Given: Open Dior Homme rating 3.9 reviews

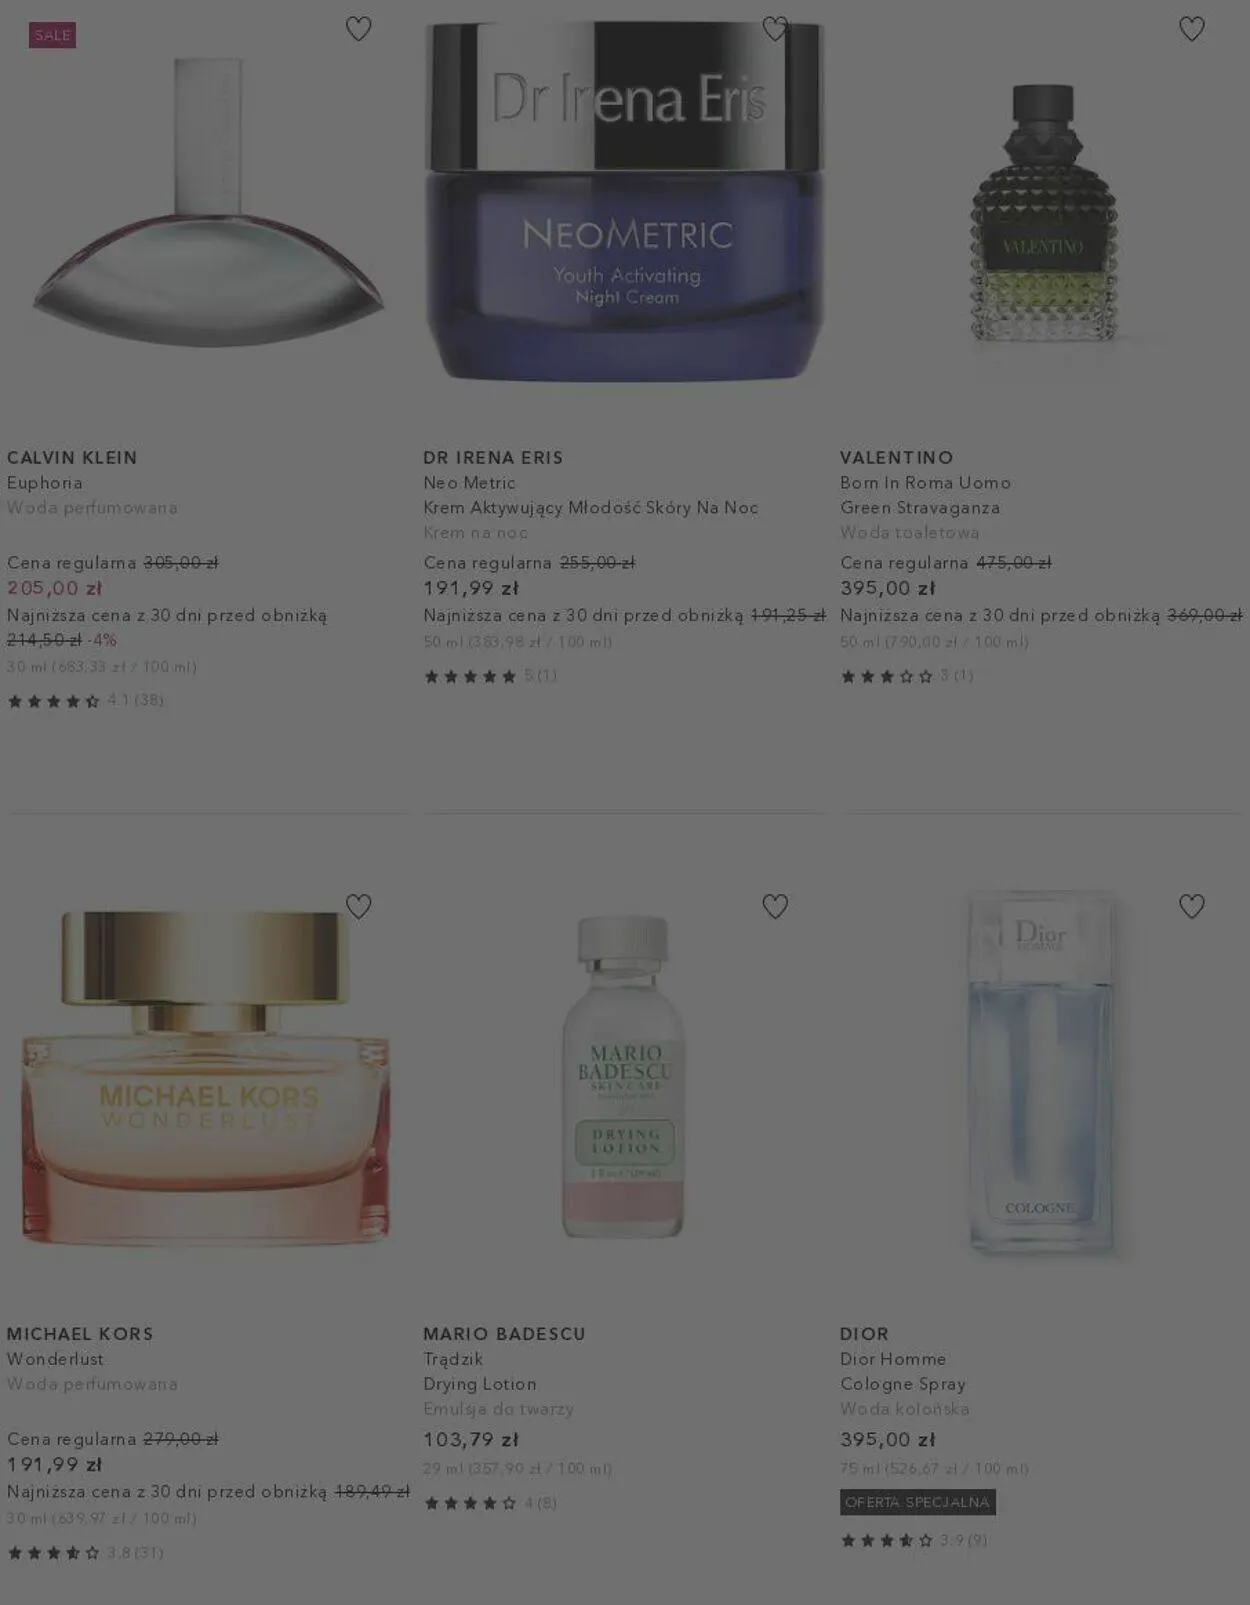Looking at the screenshot, I should (914, 1540).
